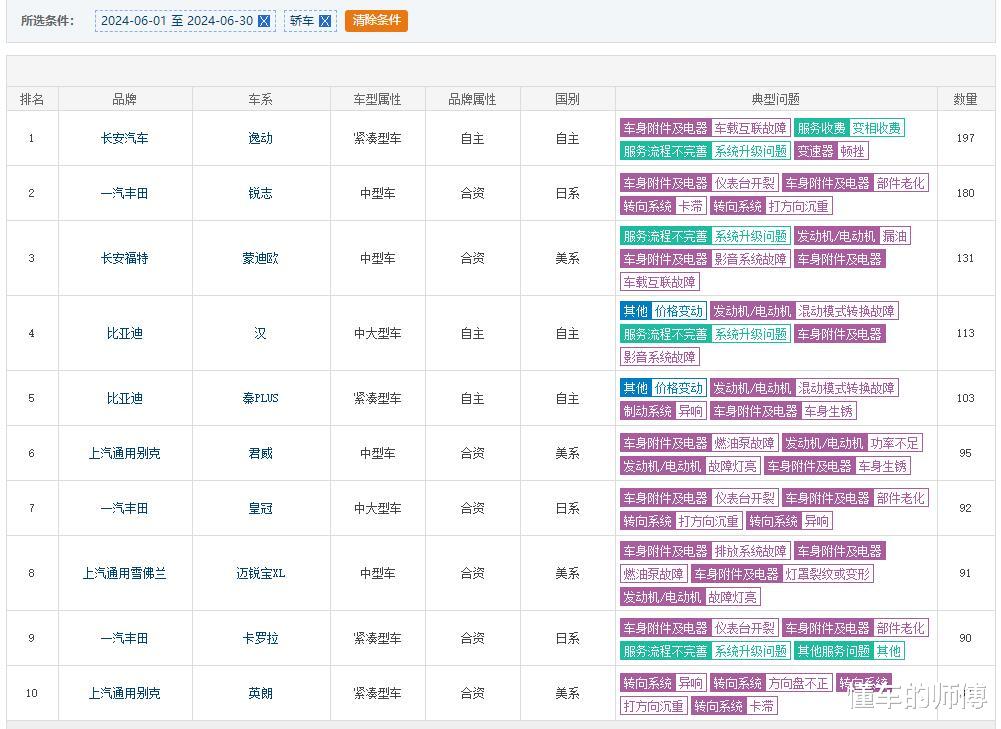Click the 排名 column header
Image resolution: width=1001 pixels, height=729 pixels.
click(32, 99)
